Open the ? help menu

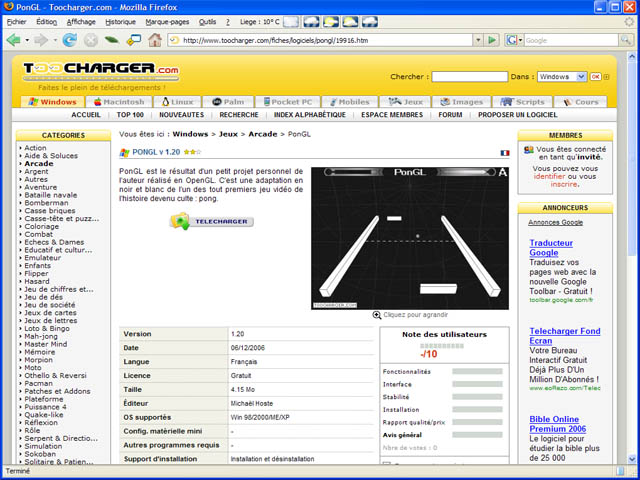click(x=228, y=22)
